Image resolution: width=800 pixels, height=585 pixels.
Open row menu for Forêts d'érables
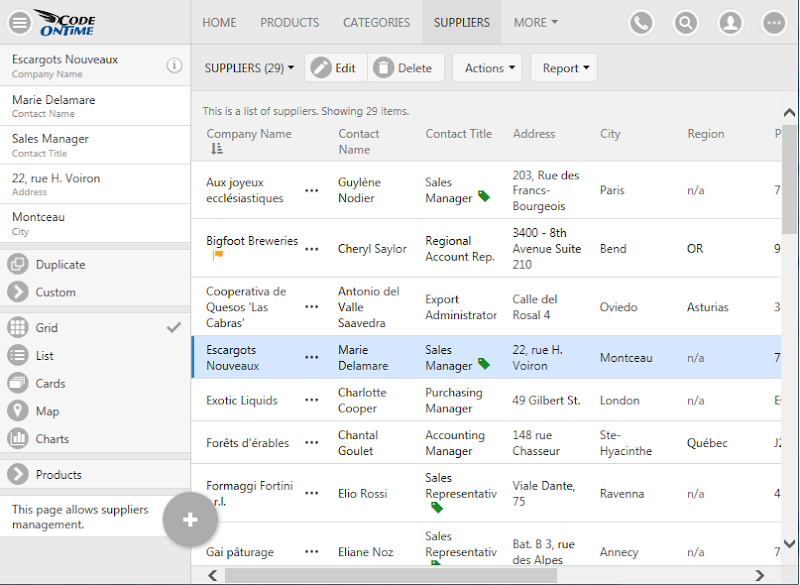[312, 442]
